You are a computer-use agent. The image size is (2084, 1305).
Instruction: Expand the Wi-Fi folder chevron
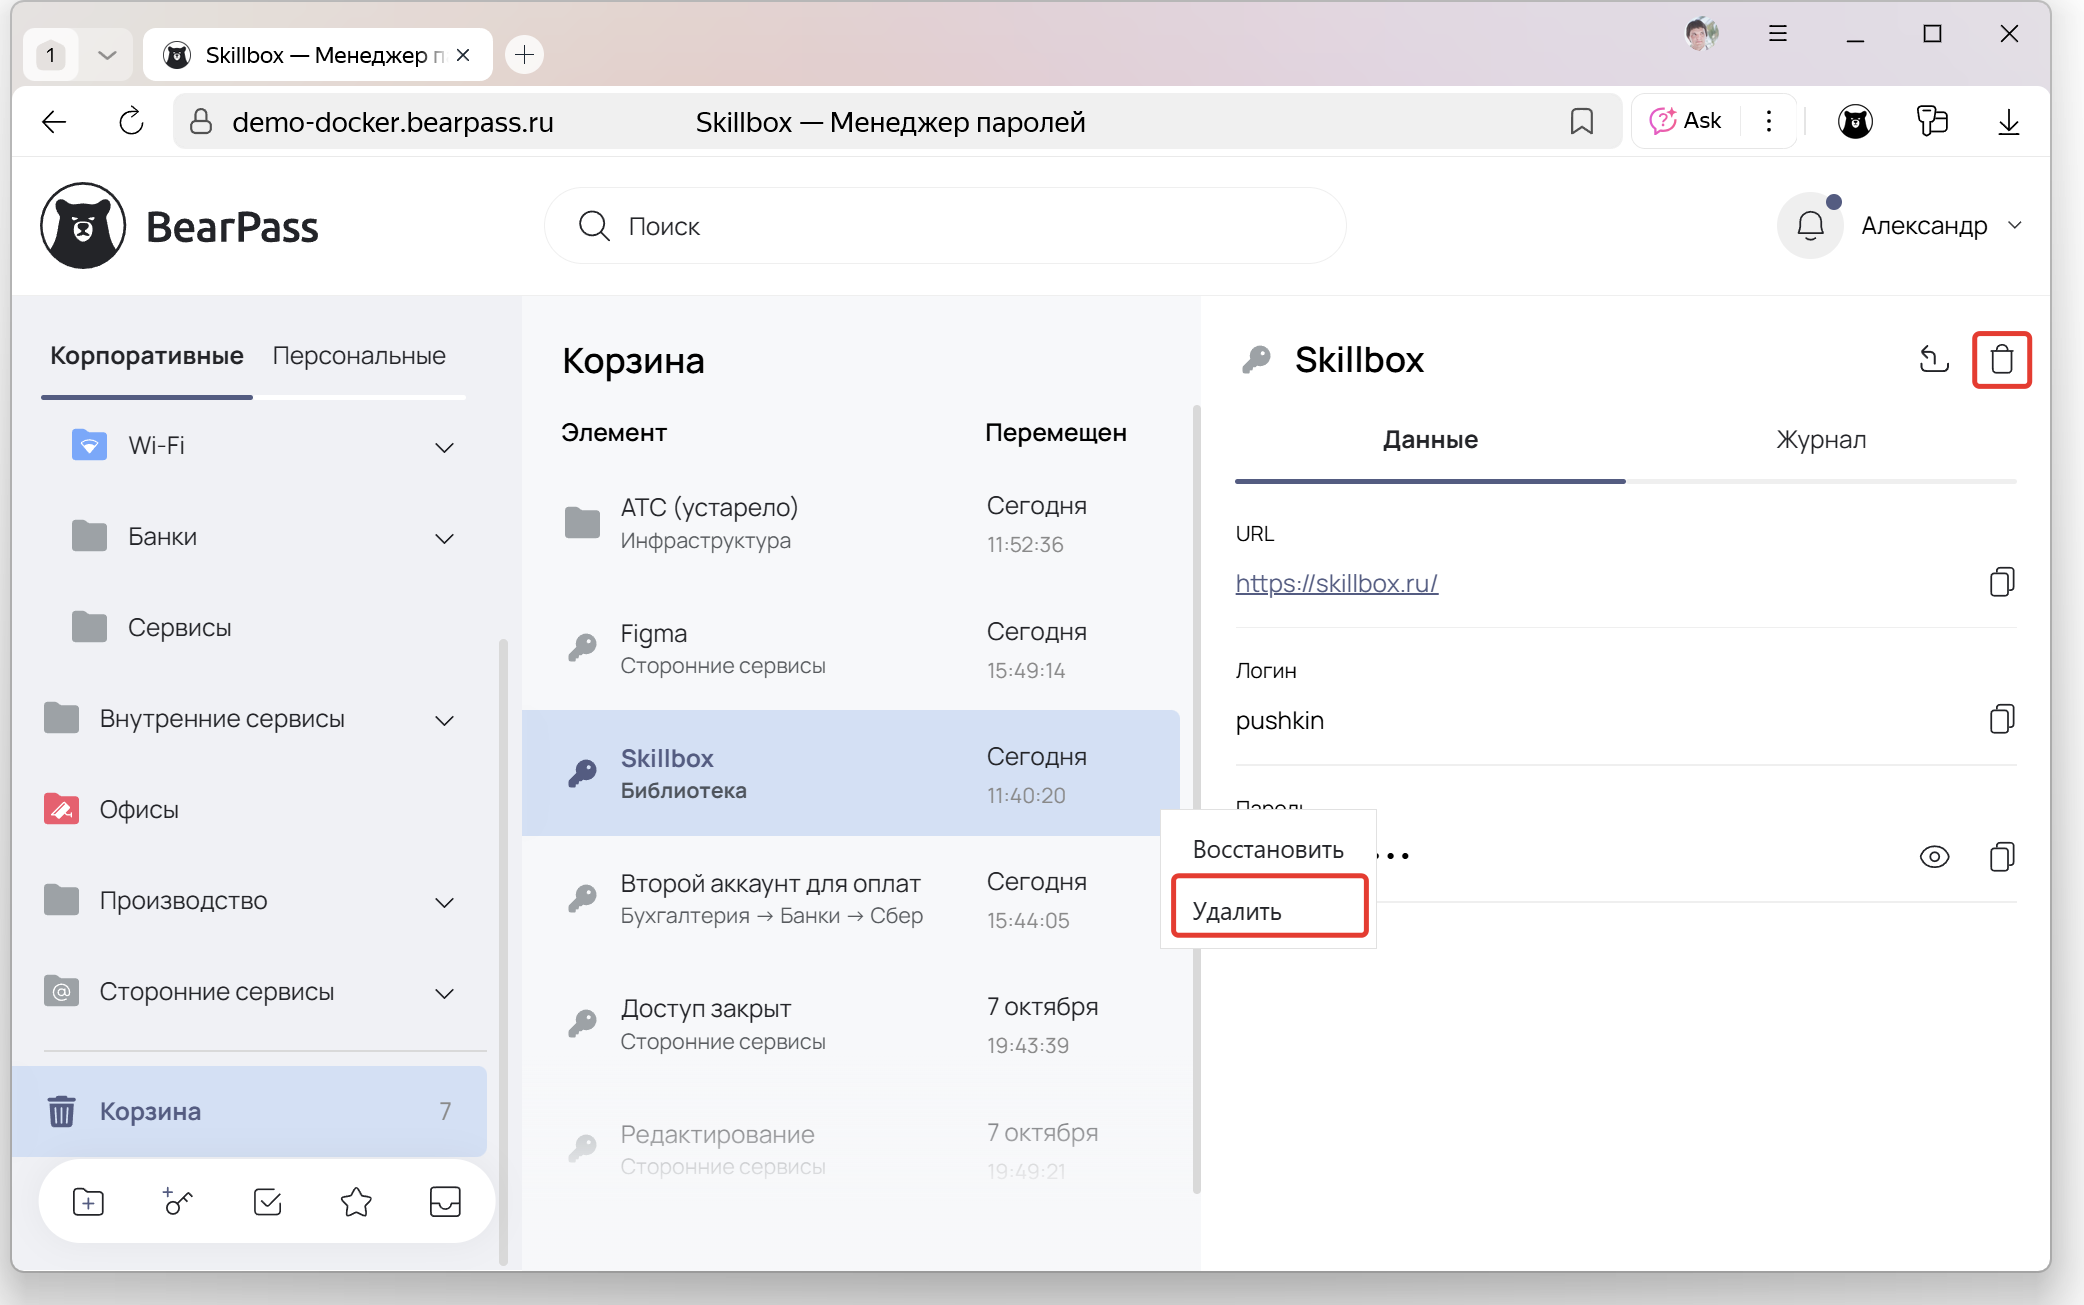pos(444,447)
